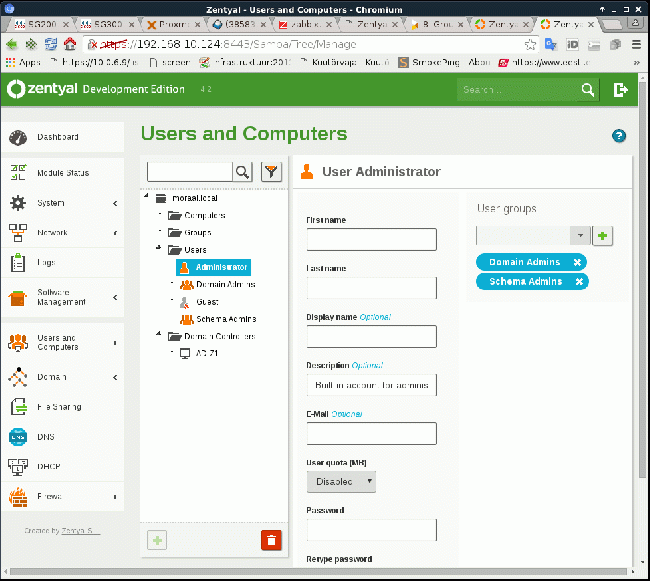The height and width of the screenshot is (581, 650).
Task: Add user to group with plus icon
Action: pyautogui.click(x=602, y=236)
